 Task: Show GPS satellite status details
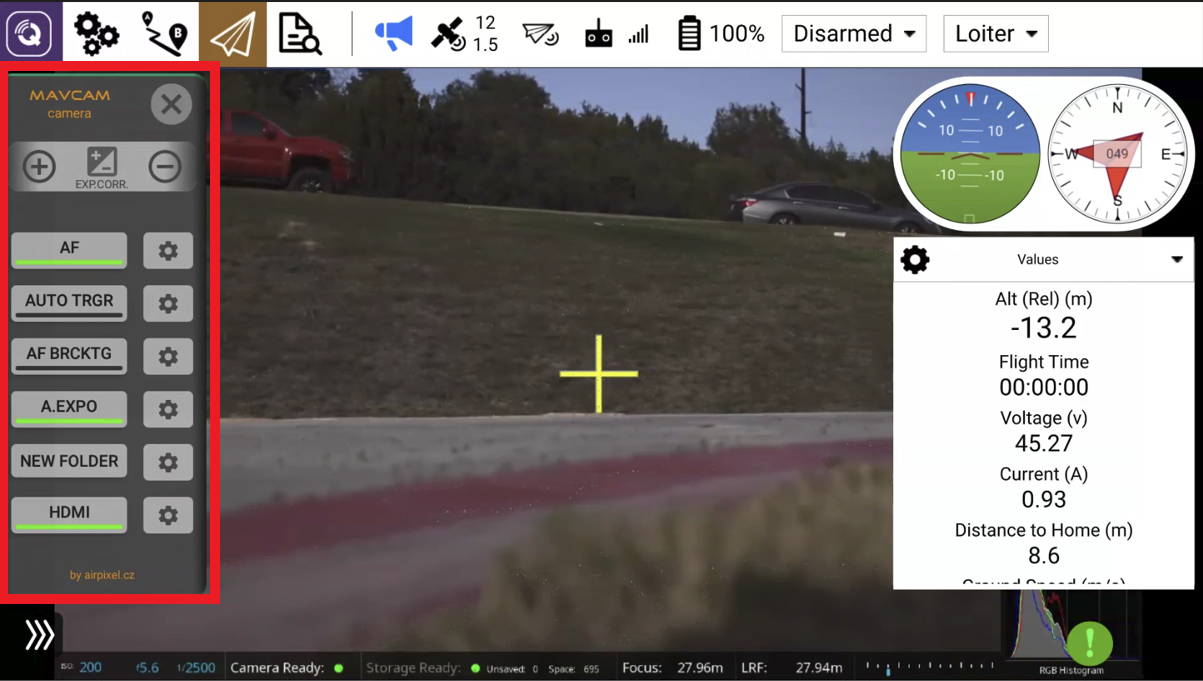[x=463, y=34]
